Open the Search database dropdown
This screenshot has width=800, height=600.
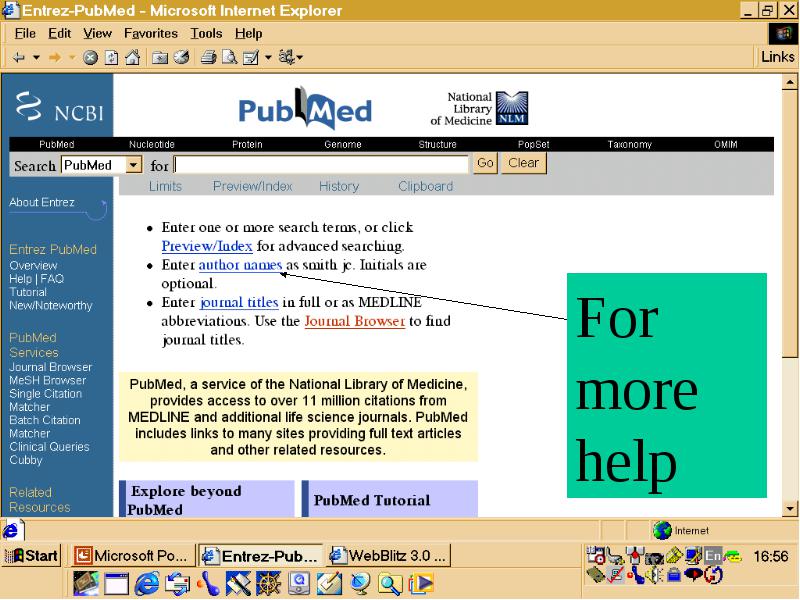pyautogui.click(x=102, y=165)
